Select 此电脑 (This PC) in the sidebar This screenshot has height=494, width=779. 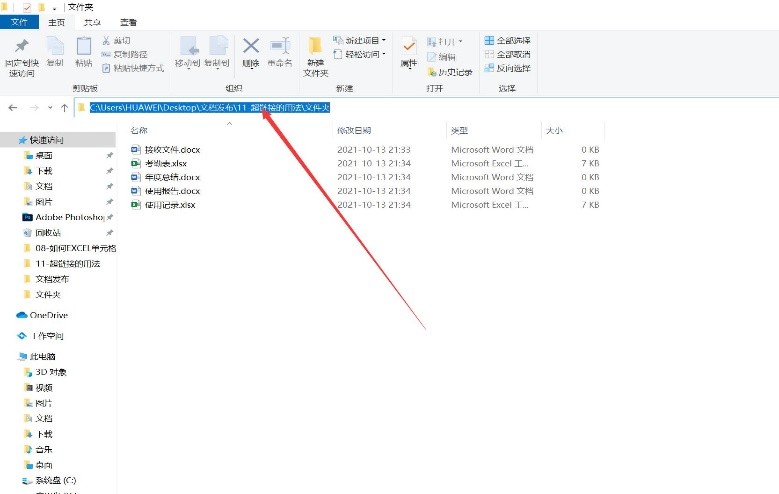37,356
